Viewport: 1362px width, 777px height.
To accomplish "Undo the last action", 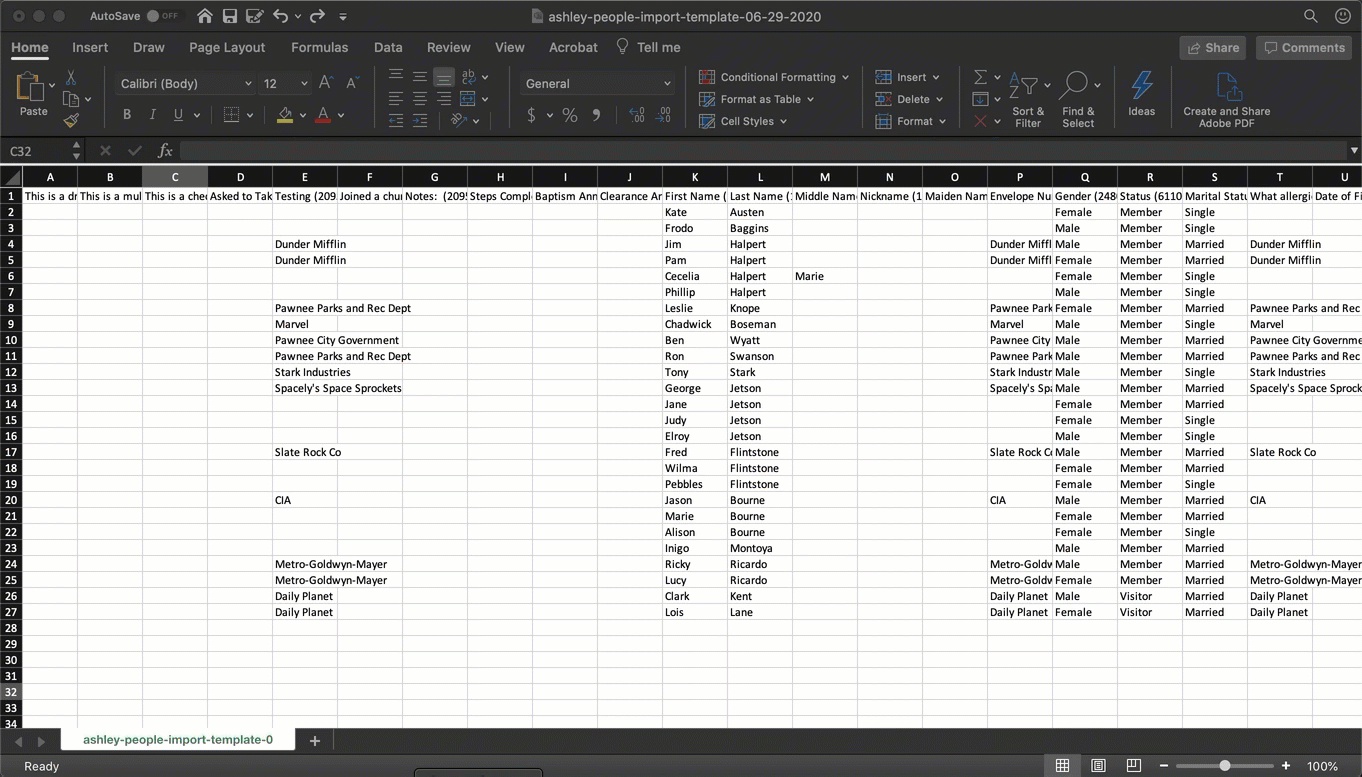I will (x=281, y=16).
